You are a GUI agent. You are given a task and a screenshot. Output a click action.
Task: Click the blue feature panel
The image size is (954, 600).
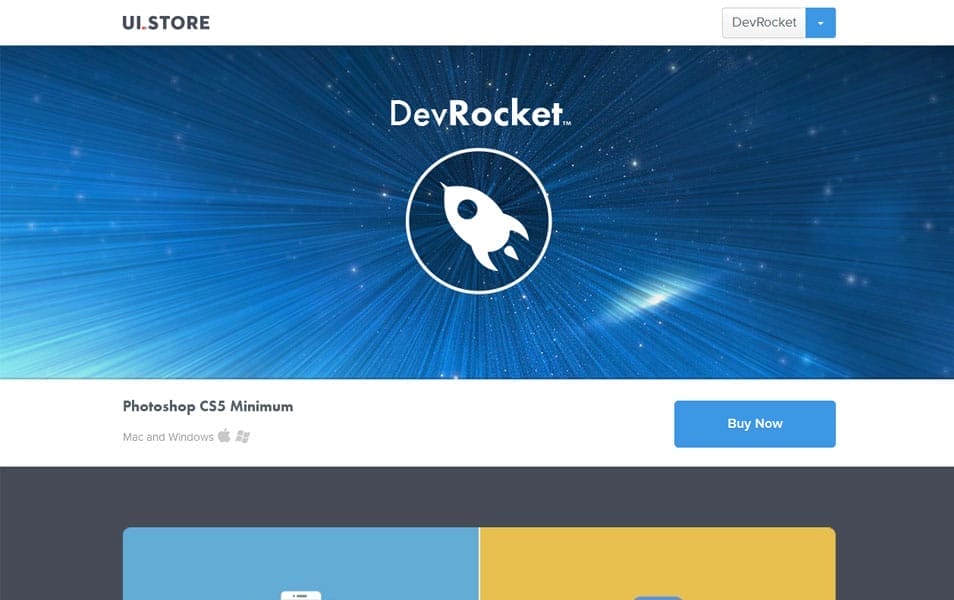click(x=301, y=563)
